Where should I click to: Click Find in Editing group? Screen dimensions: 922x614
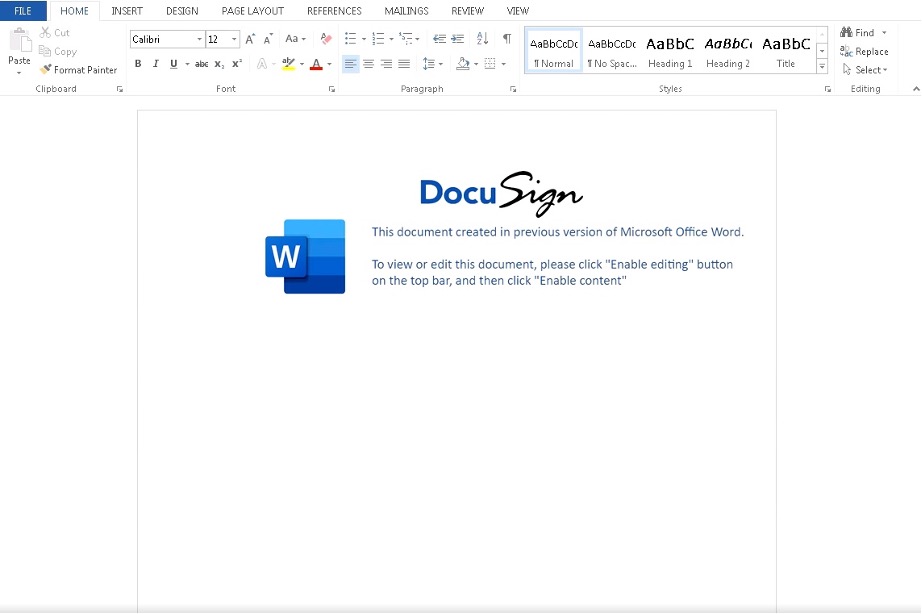[x=857, y=32]
